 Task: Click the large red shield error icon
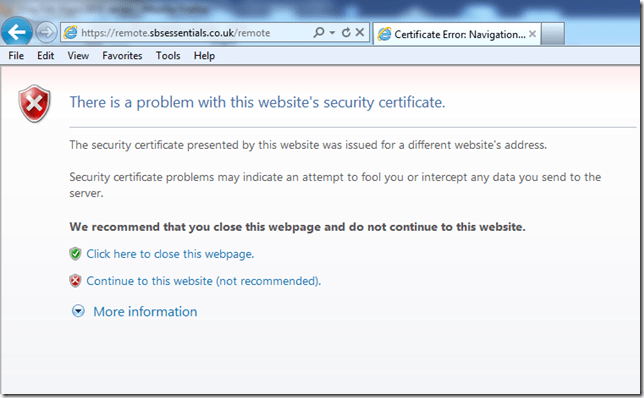34,104
